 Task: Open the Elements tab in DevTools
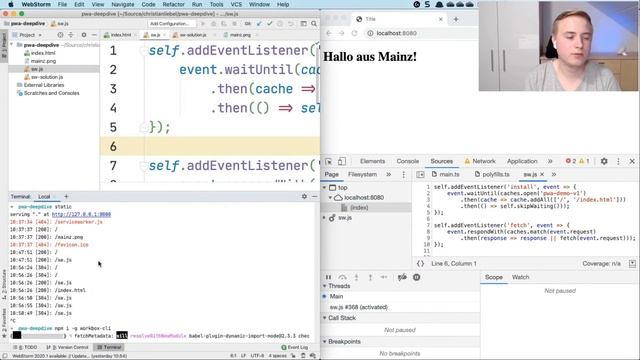click(x=372, y=161)
